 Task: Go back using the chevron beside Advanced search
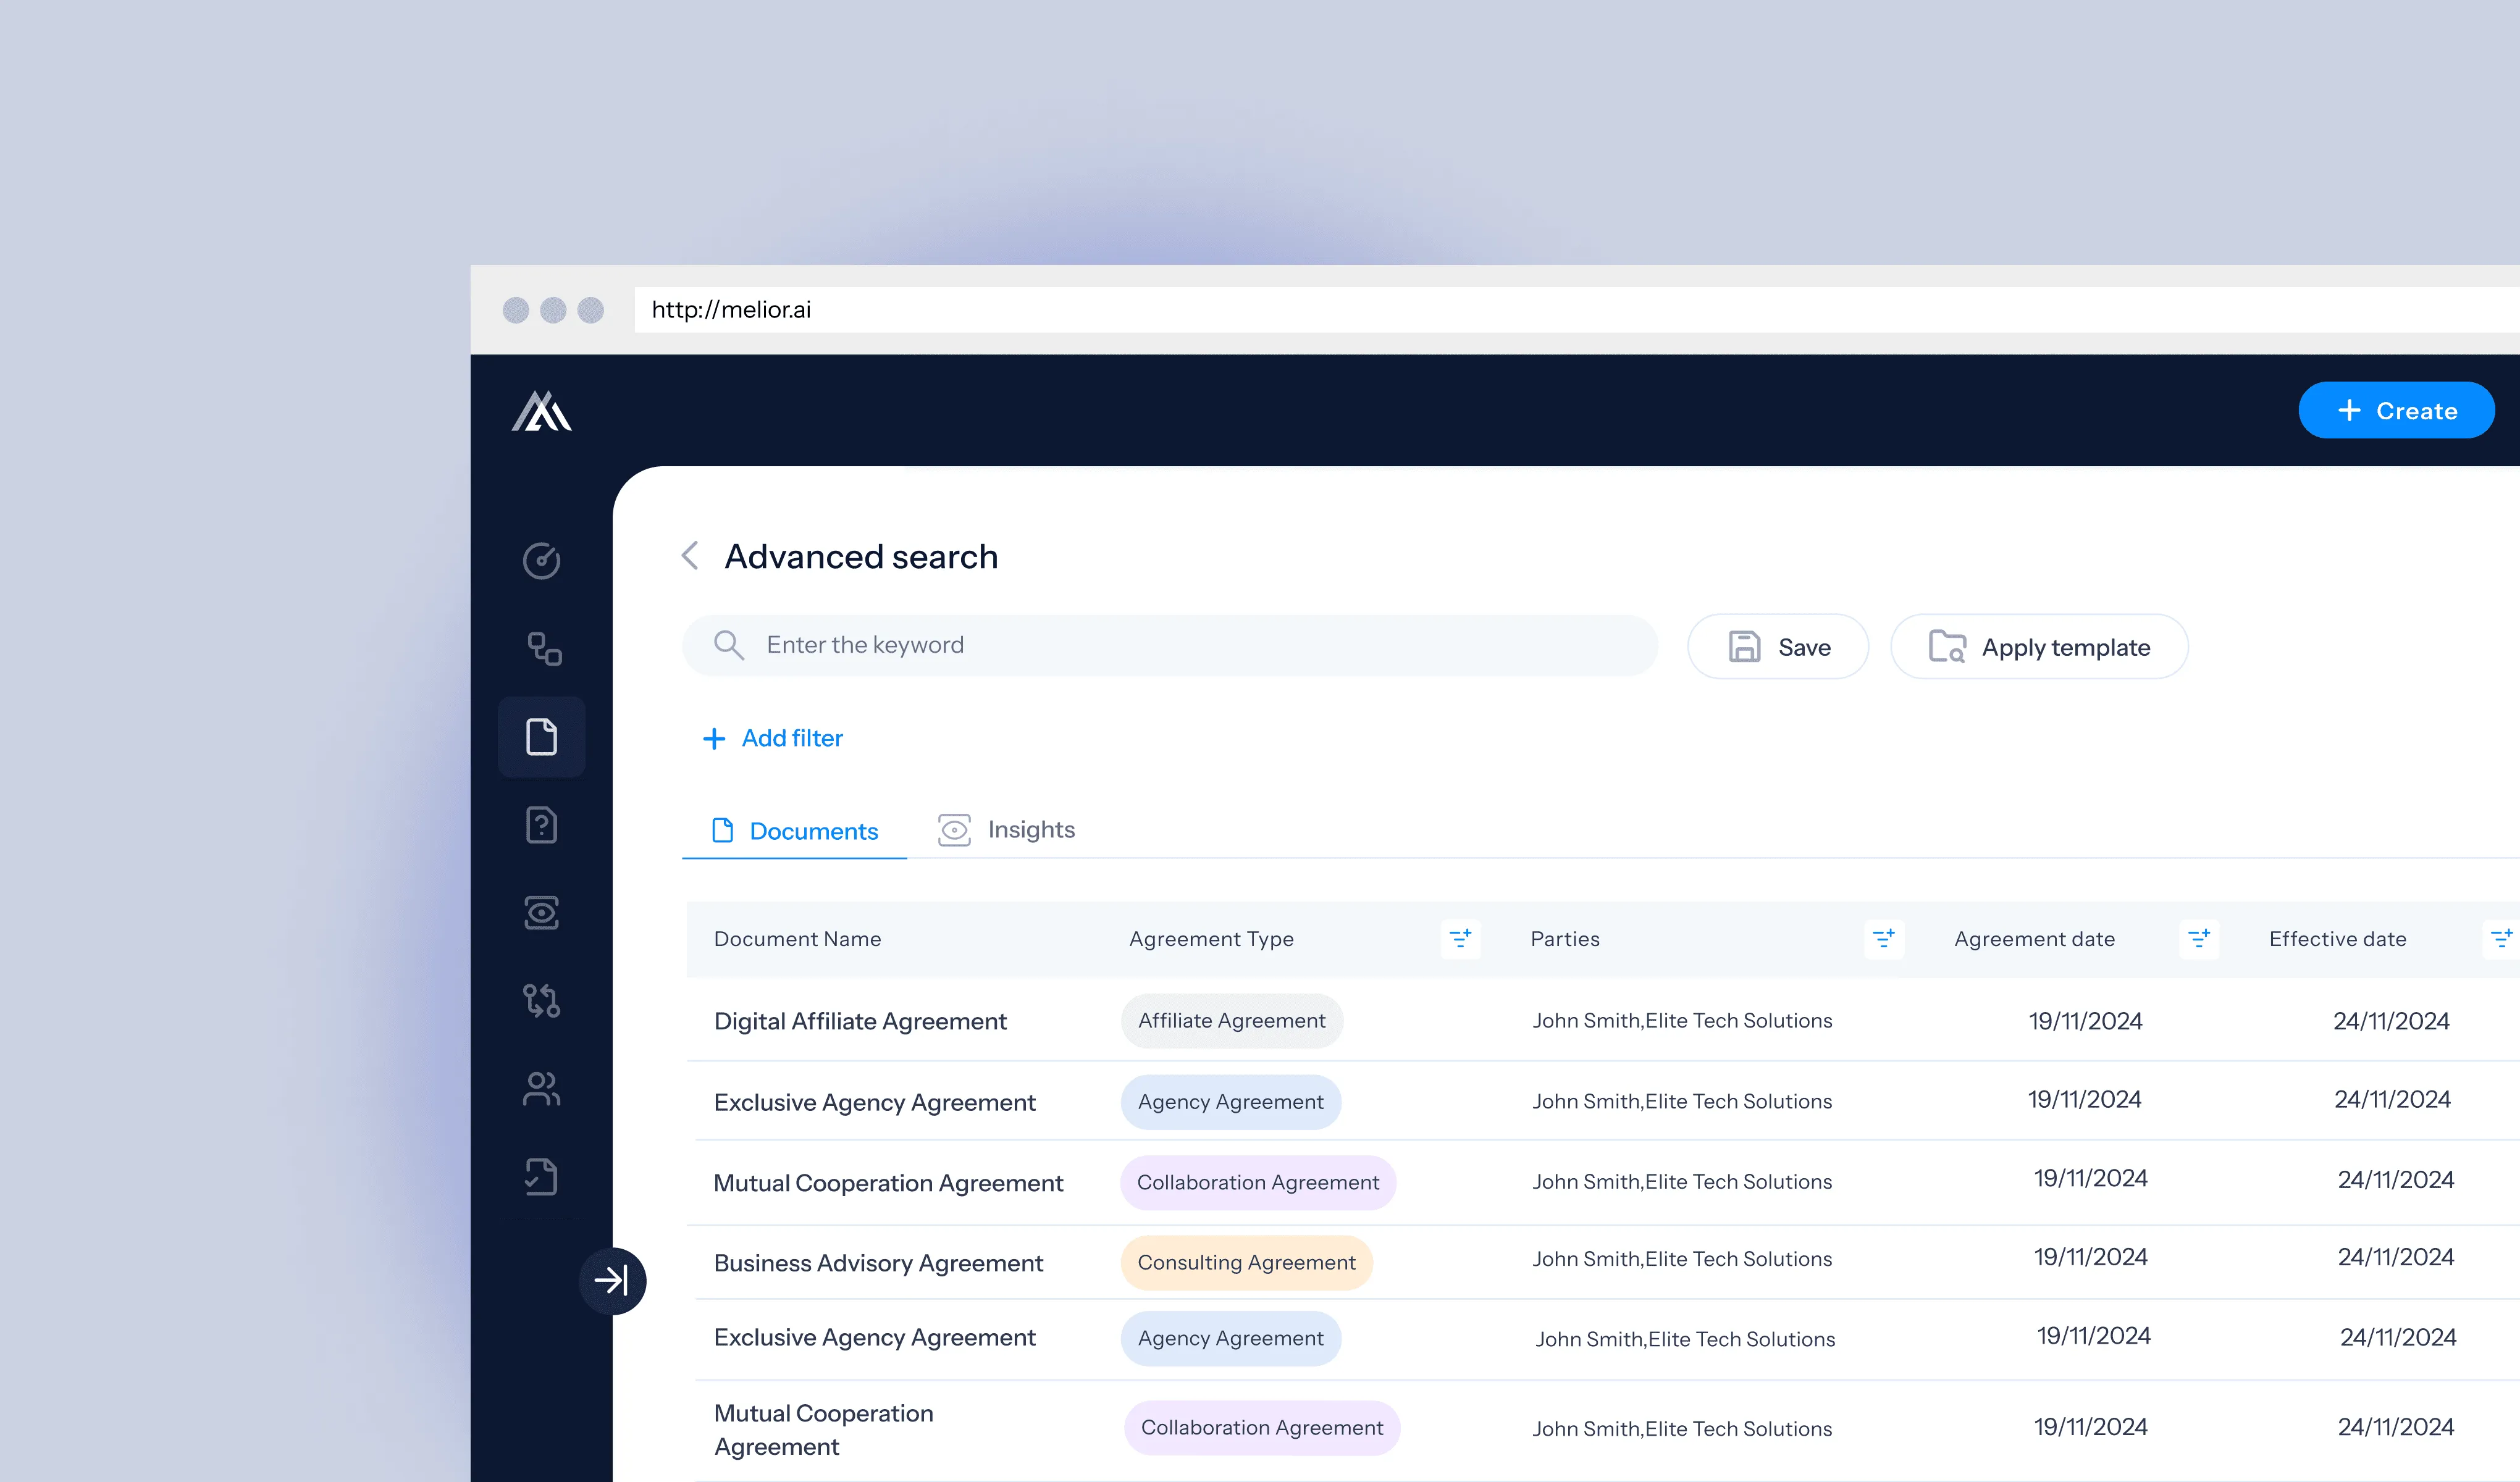coord(690,555)
